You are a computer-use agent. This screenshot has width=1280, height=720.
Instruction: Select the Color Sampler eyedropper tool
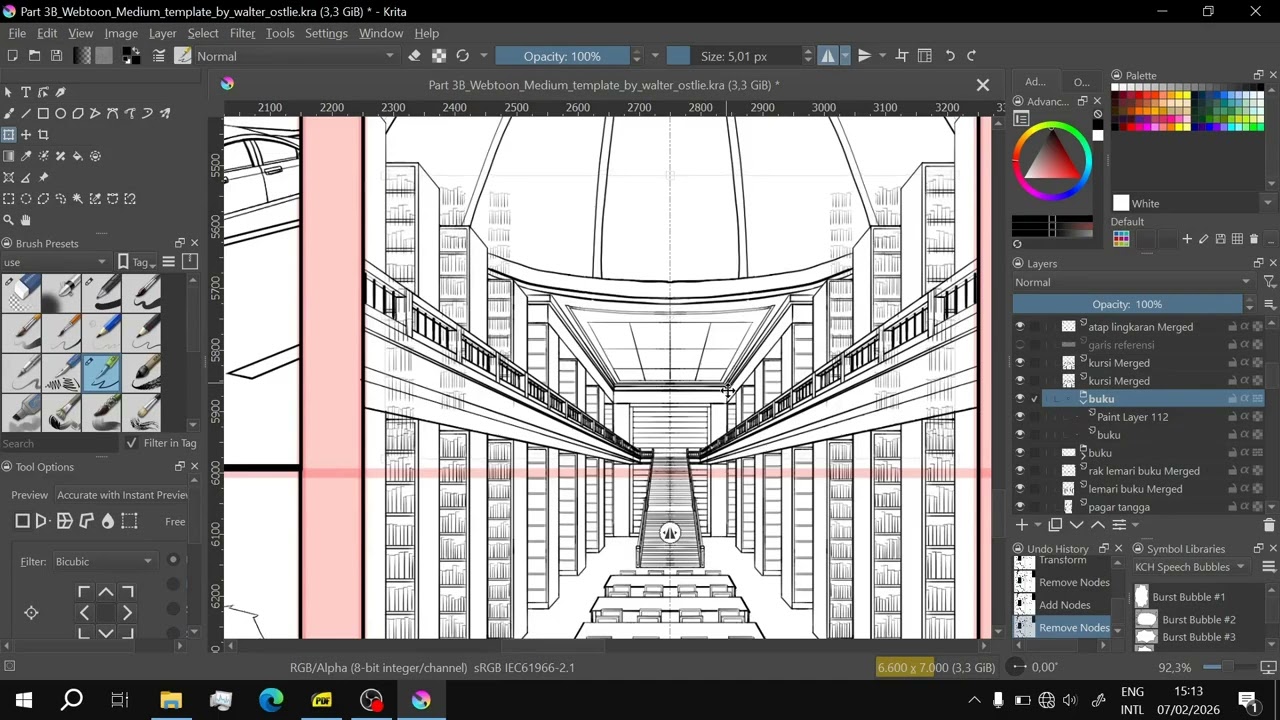[x=26, y=156]
